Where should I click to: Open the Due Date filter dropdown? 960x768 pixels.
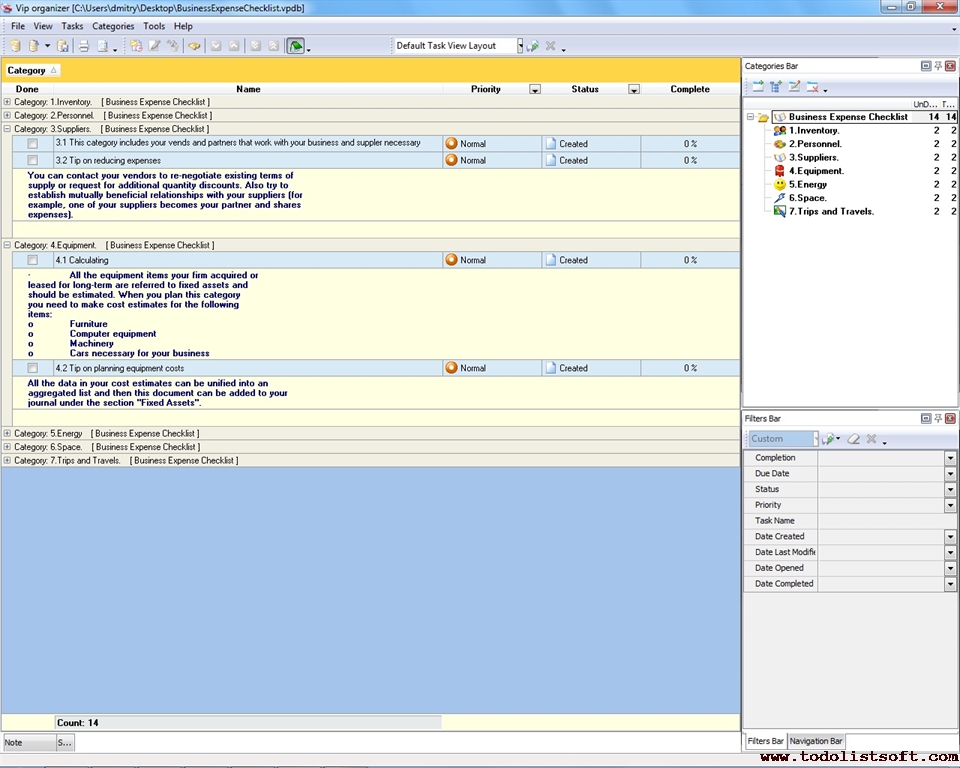pyautogui.click(x=950, y=474)
